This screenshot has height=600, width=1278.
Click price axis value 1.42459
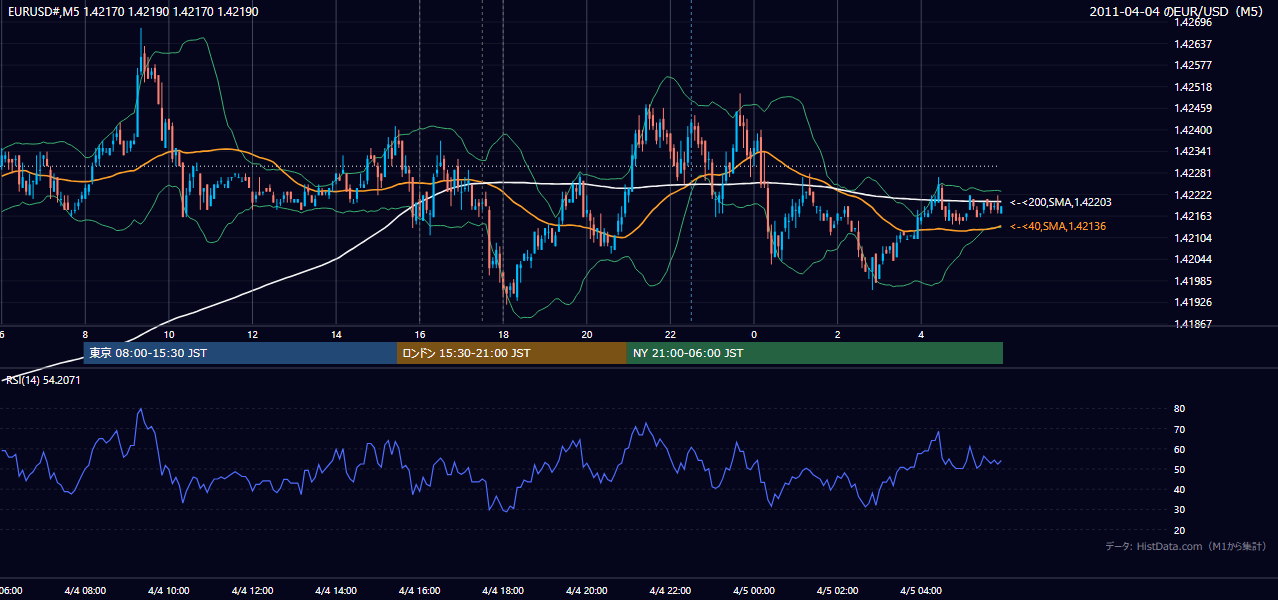pyautogui.click(x=1193, y=108)
